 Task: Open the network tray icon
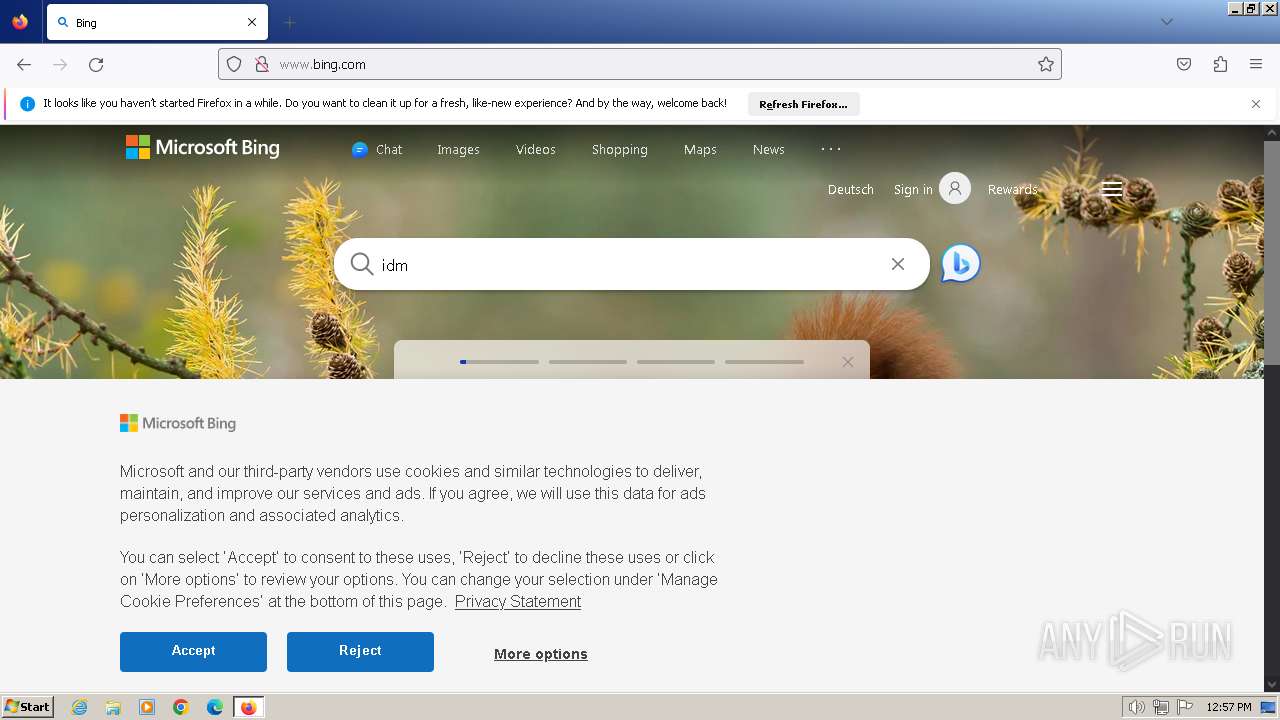[x=1161, y=707]
